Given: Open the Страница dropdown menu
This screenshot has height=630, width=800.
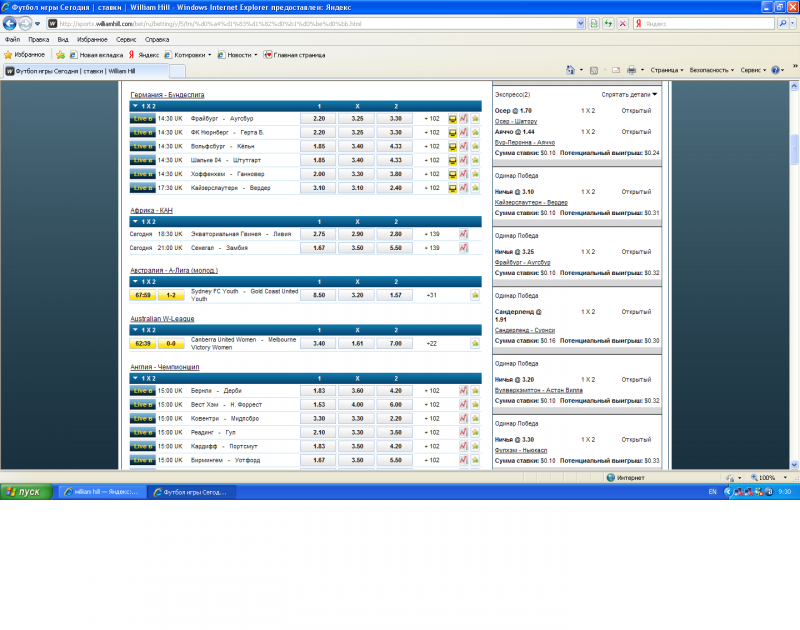Looking at the screenshot, I should [666, 70].
